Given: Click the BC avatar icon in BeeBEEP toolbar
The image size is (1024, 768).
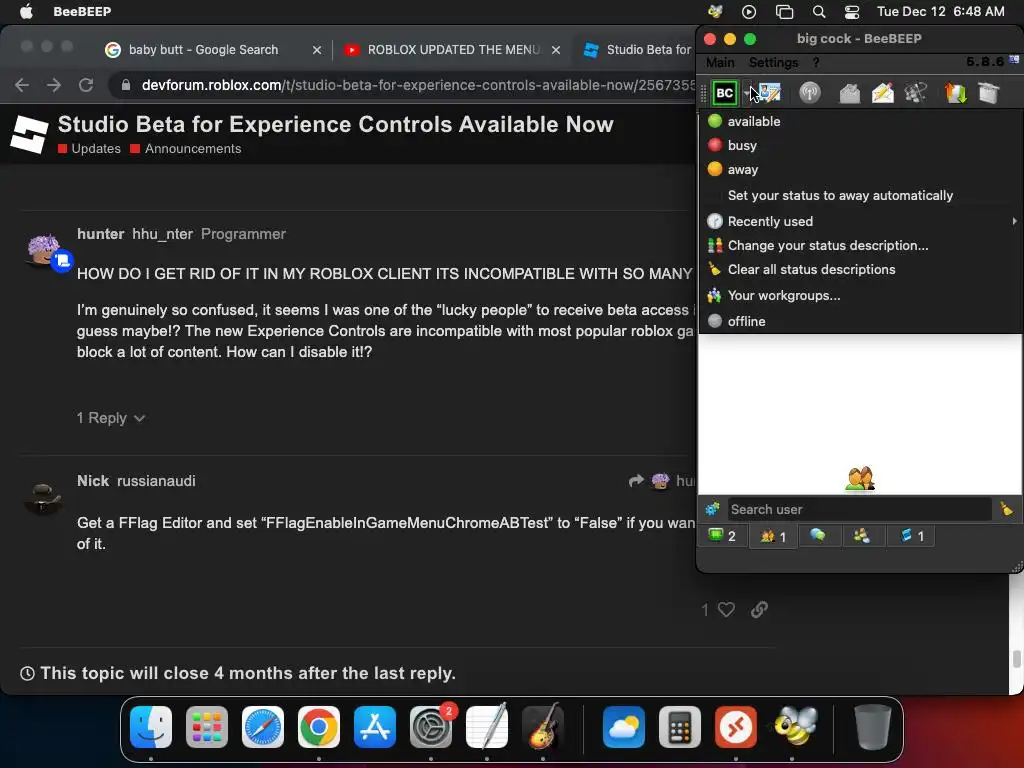Looking at the screenshot, I should pyautogui.click(x=724, y=93).
